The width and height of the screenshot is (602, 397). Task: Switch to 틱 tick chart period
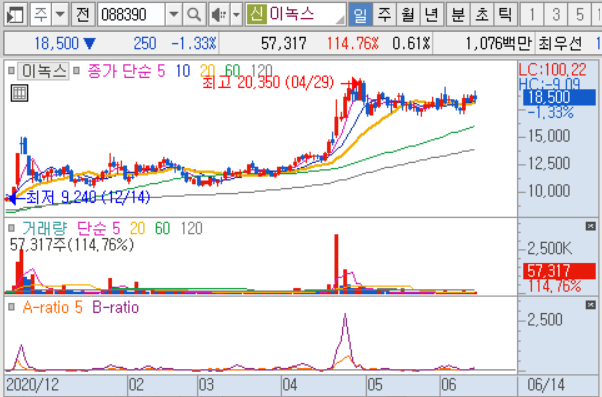pos(505,15)
